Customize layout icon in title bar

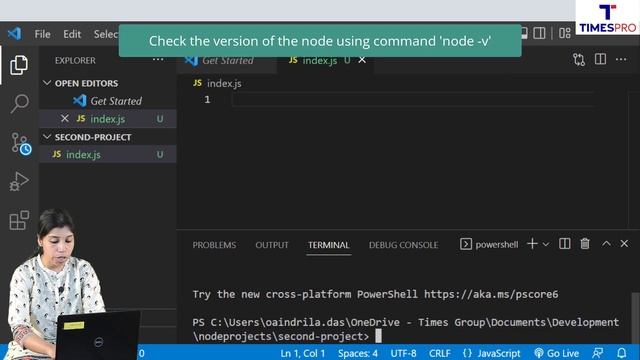pos(565,33)
